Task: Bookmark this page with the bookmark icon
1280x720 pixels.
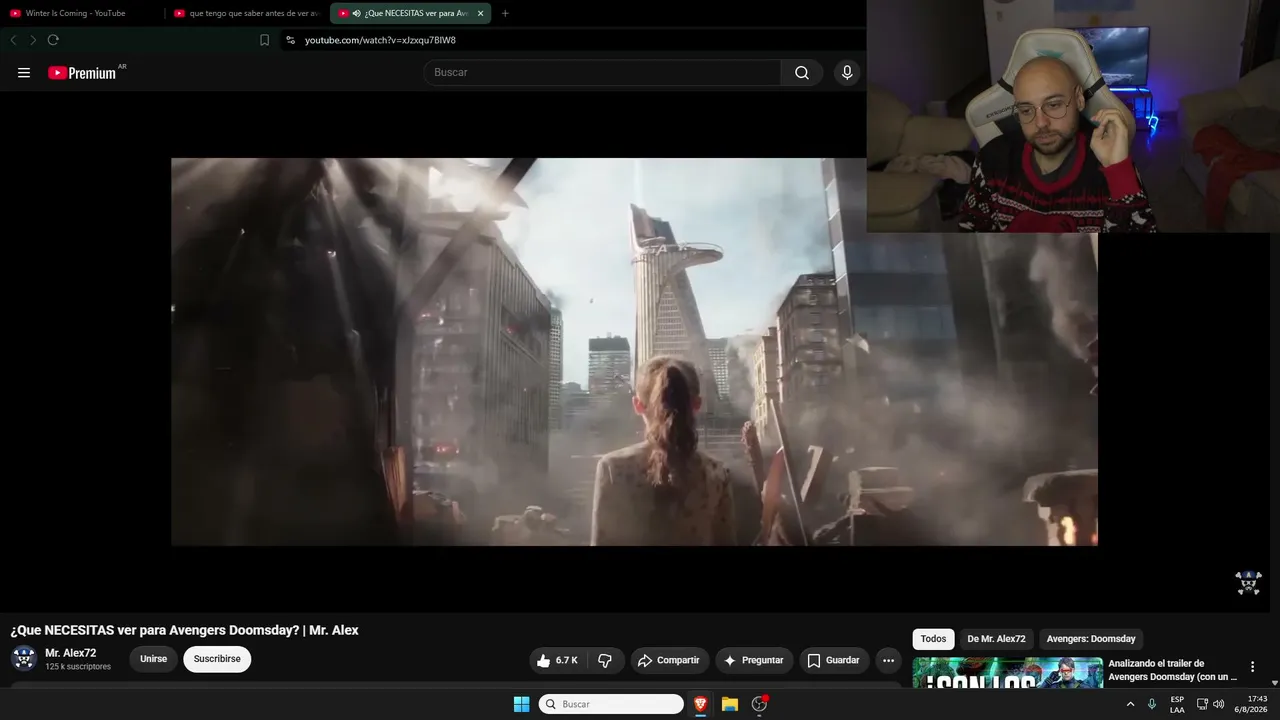Action: click(x=264, y=40)
